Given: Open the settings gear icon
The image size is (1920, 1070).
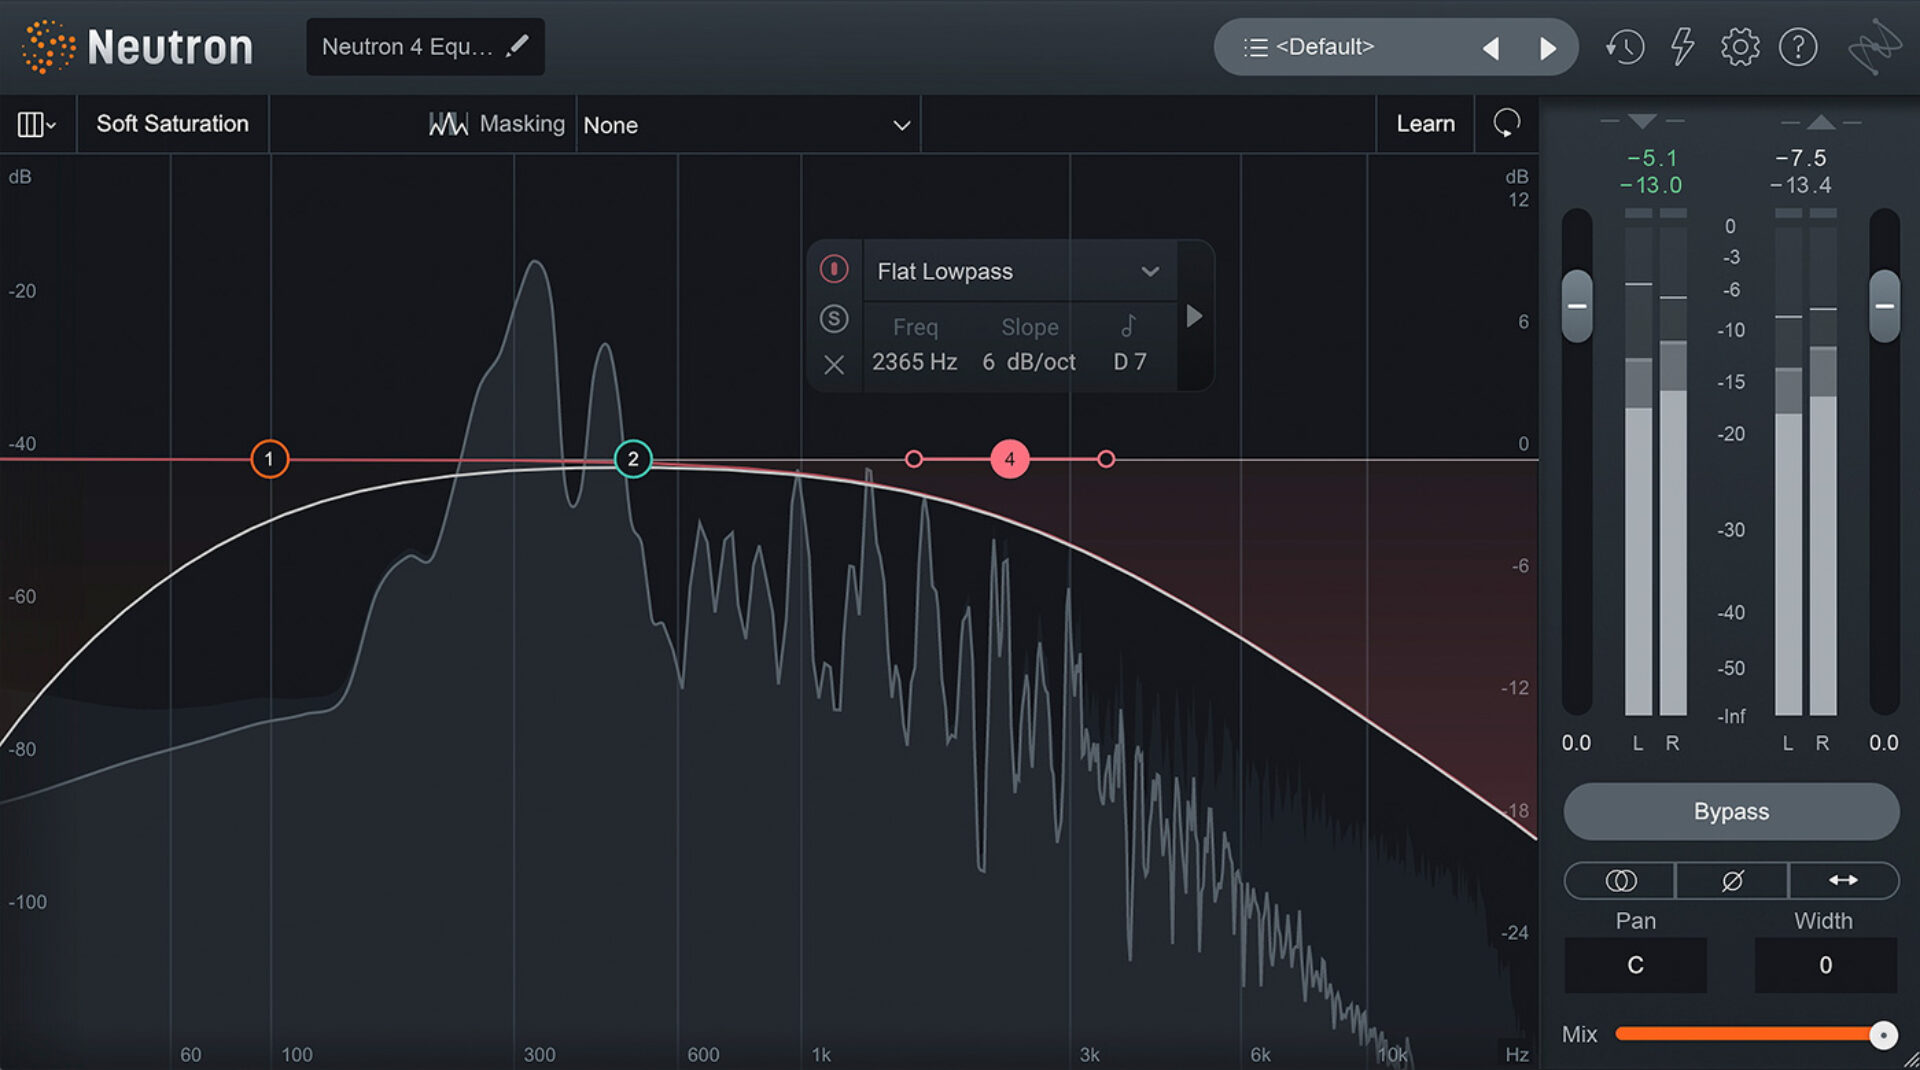Looking at the screenshot, I should click(x=1740, y=46).
